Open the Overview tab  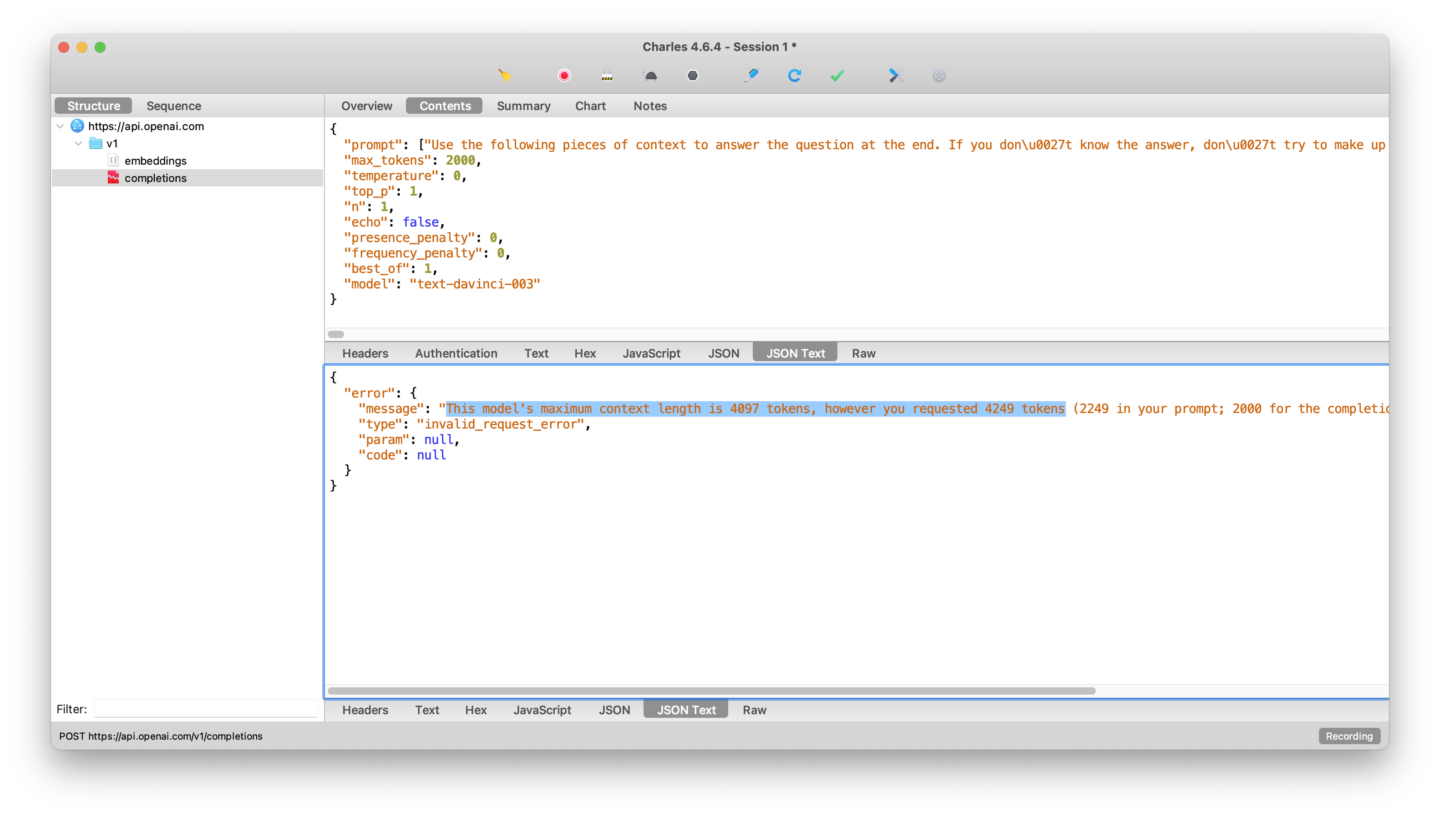[366, 105]
